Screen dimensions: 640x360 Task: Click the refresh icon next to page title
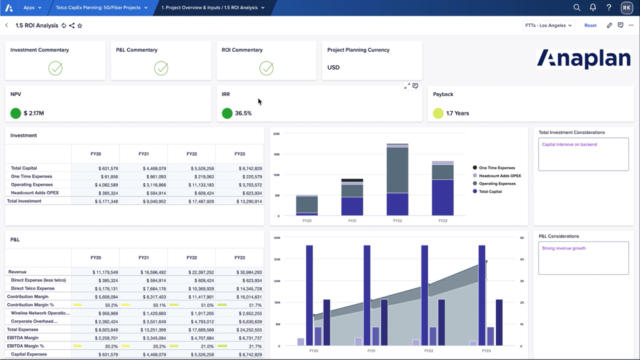tap(64, 26)
